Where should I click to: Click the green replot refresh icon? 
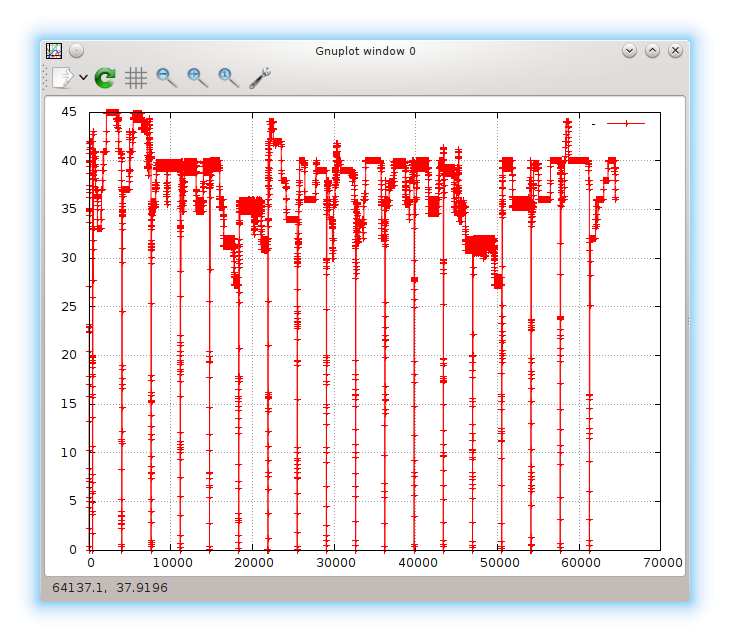click(105, 78)
